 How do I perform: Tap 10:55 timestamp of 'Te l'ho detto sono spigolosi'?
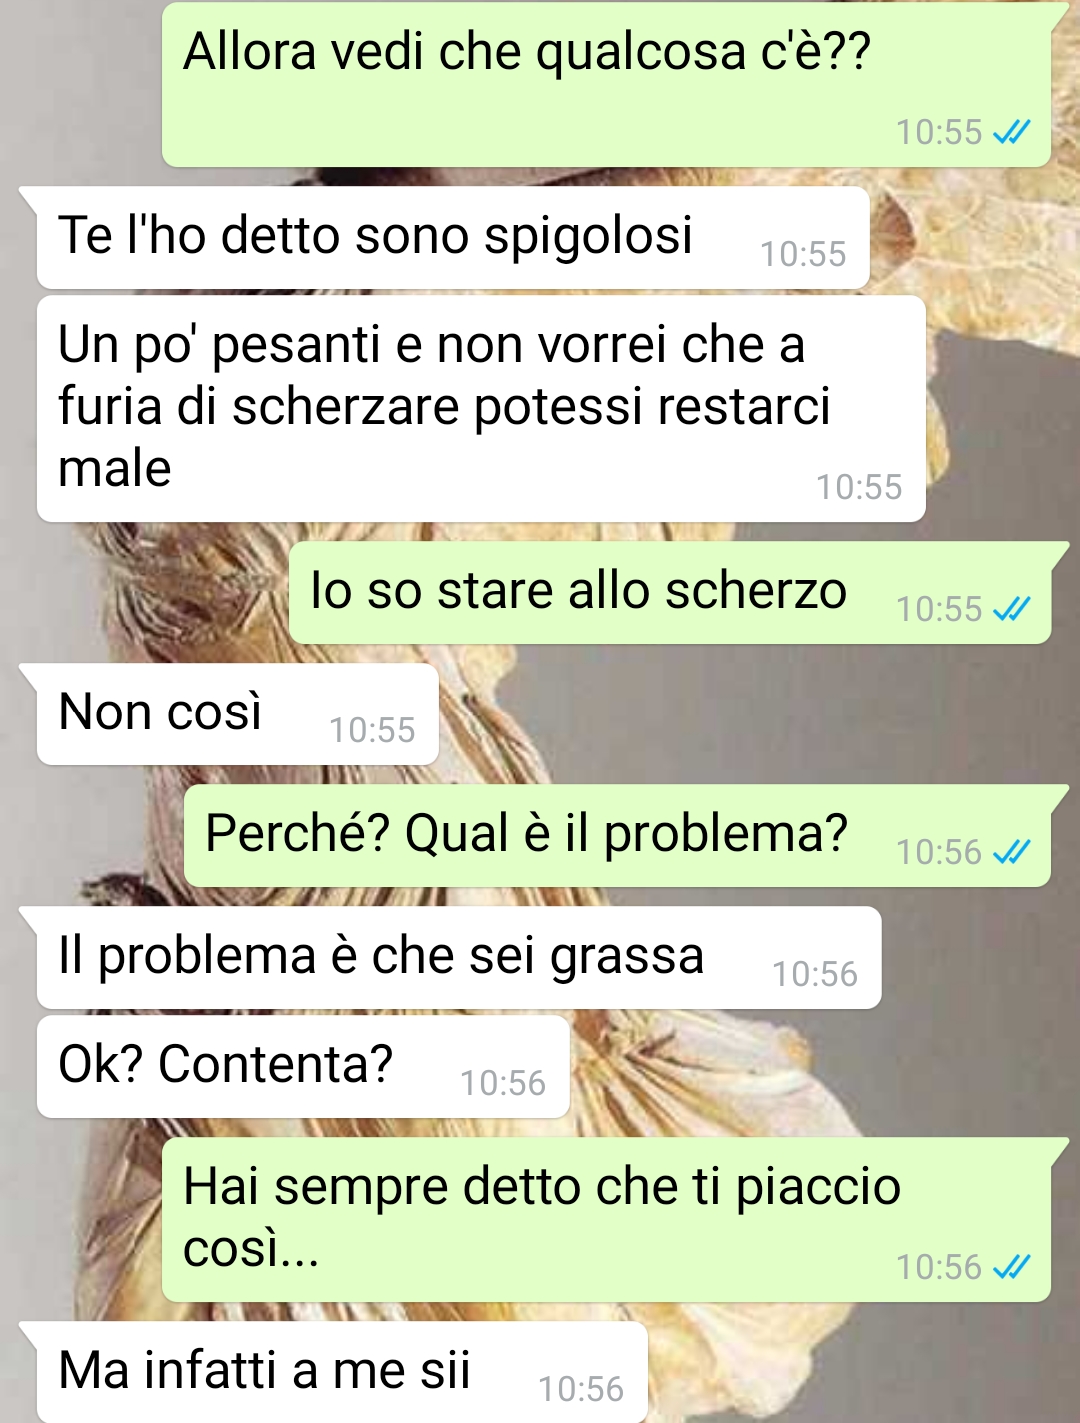tap(803, 254)
